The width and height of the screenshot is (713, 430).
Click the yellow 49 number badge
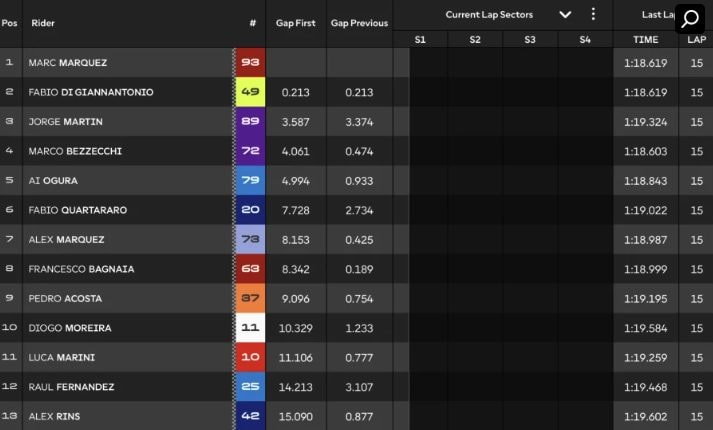[250, 92]
